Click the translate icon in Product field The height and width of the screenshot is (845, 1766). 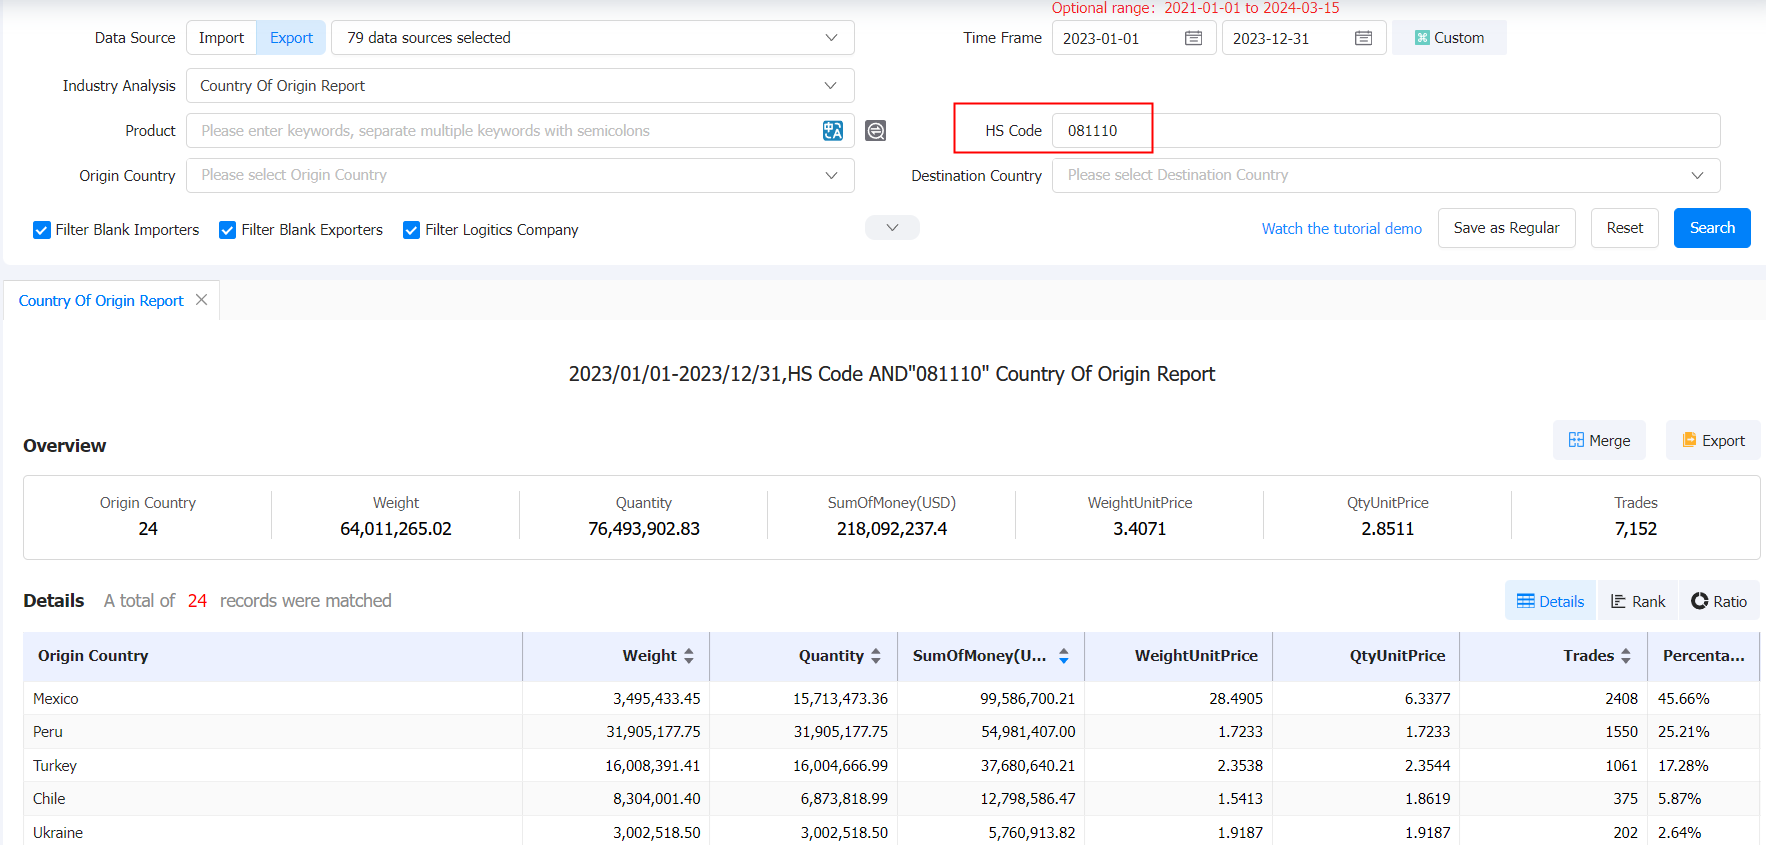pos(832,131)
